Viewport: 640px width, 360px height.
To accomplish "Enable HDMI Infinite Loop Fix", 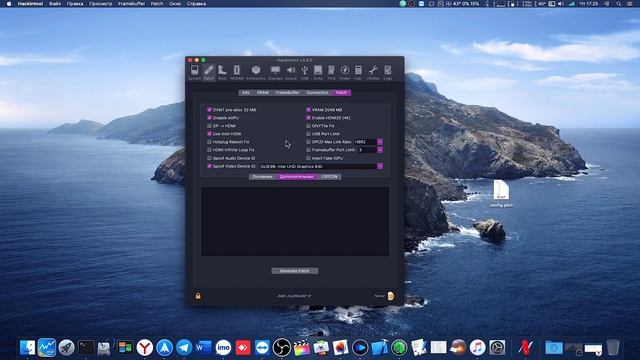I will pos(209,150).
